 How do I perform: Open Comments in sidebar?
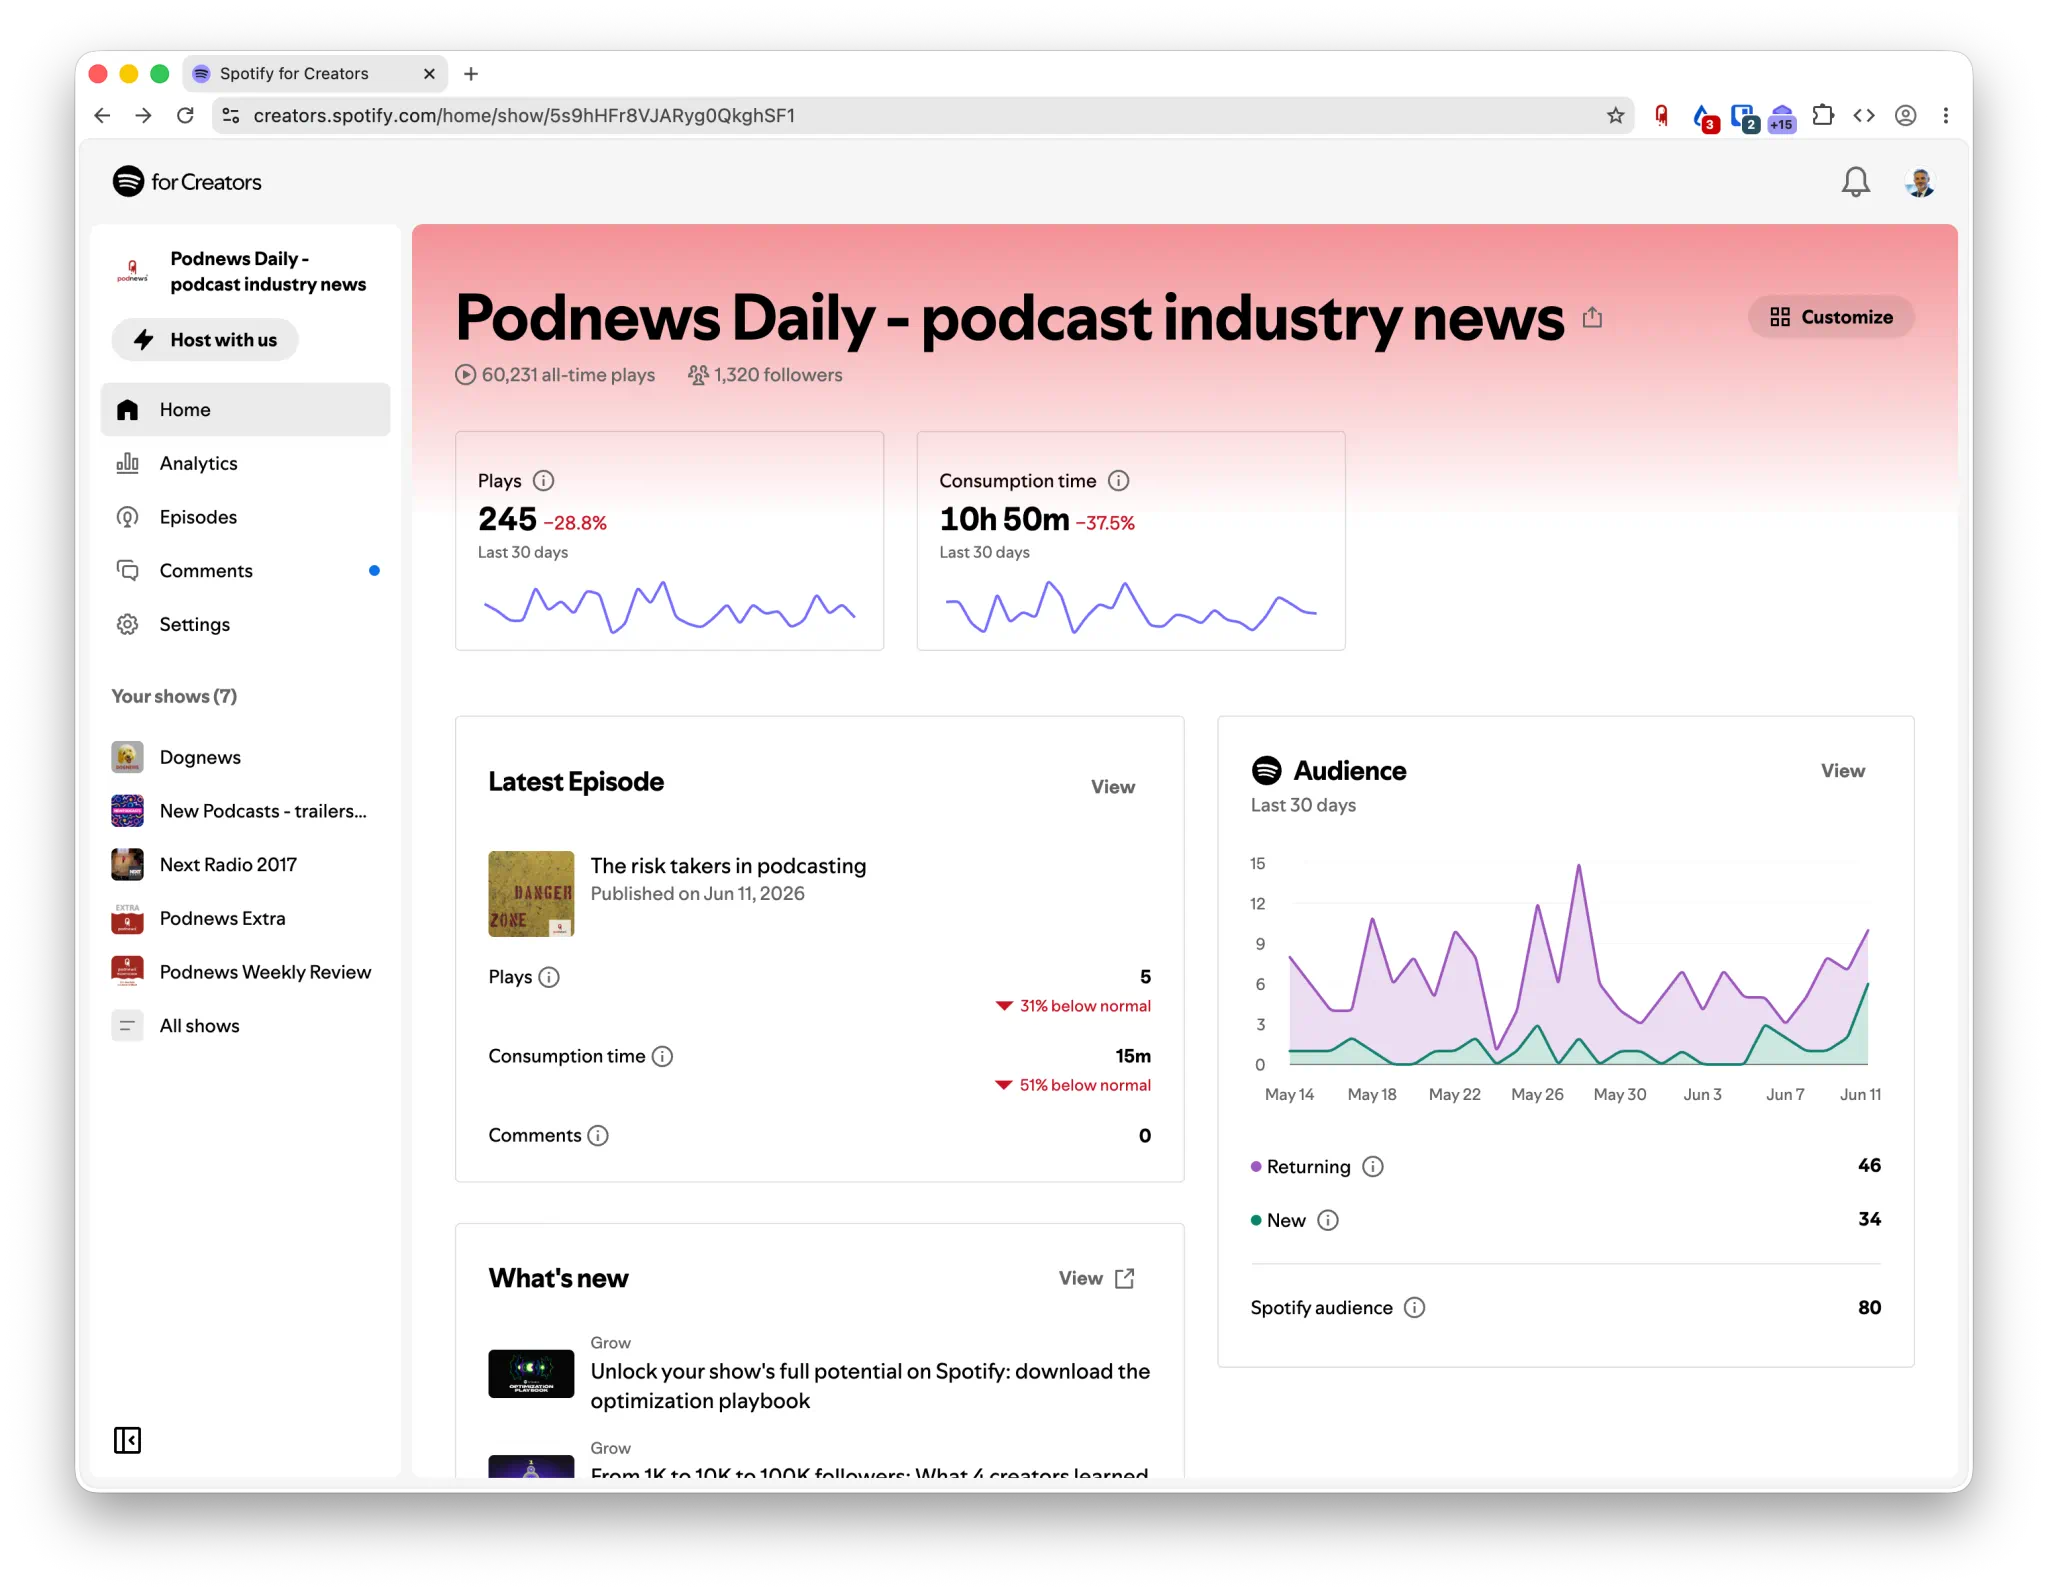(x=245, y=571)
